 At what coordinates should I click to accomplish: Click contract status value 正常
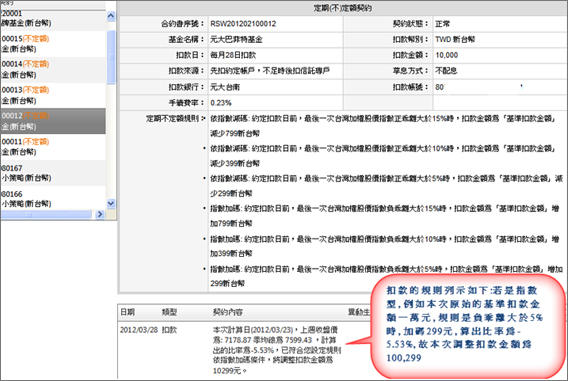[x=442, y=24]
